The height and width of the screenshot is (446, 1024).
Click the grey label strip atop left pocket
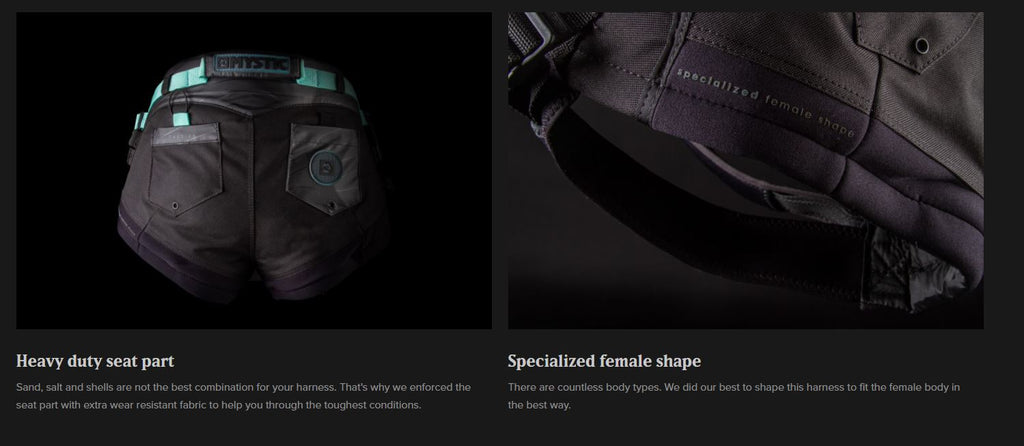(185, 135)
